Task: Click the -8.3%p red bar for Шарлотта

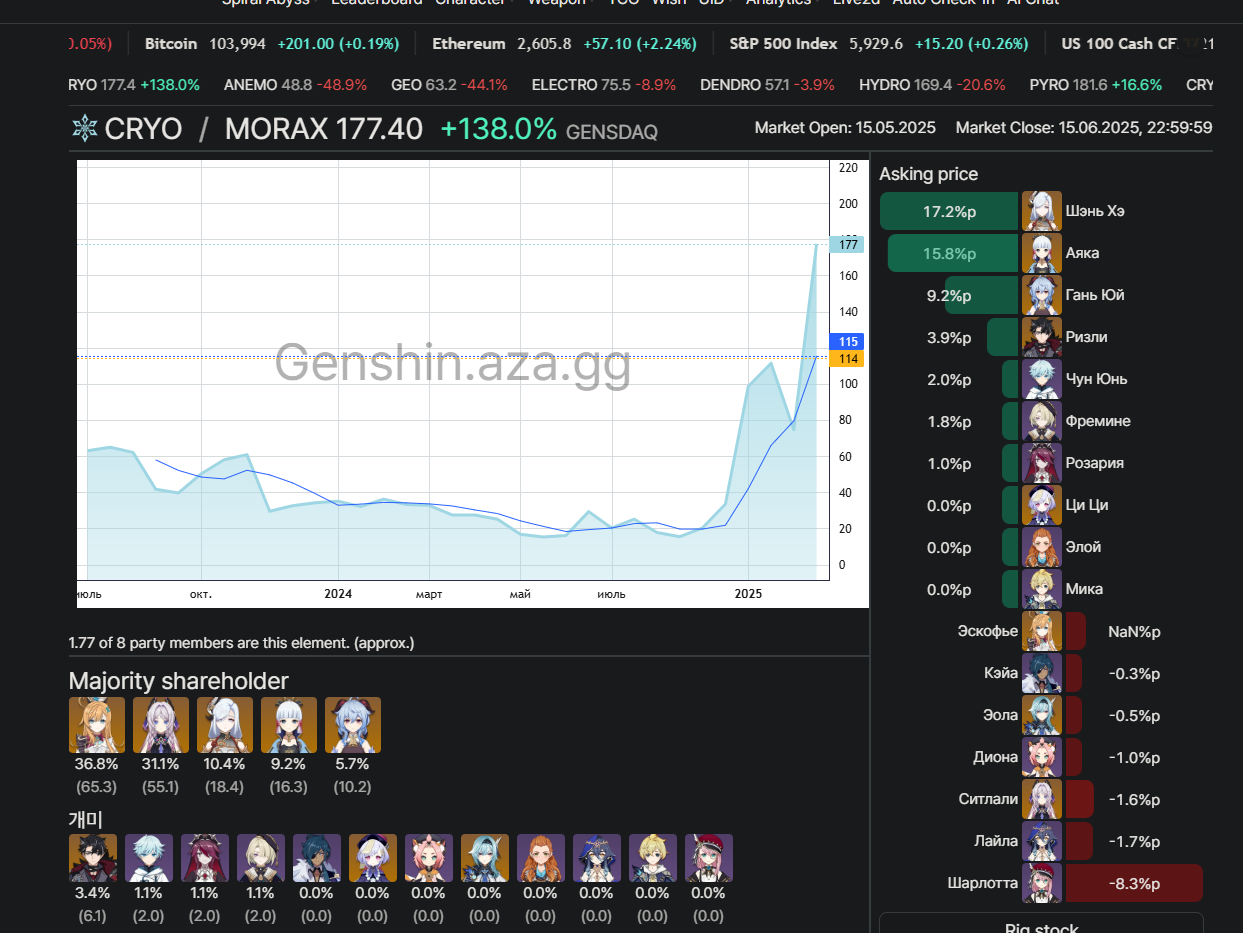Action: 1134,883
